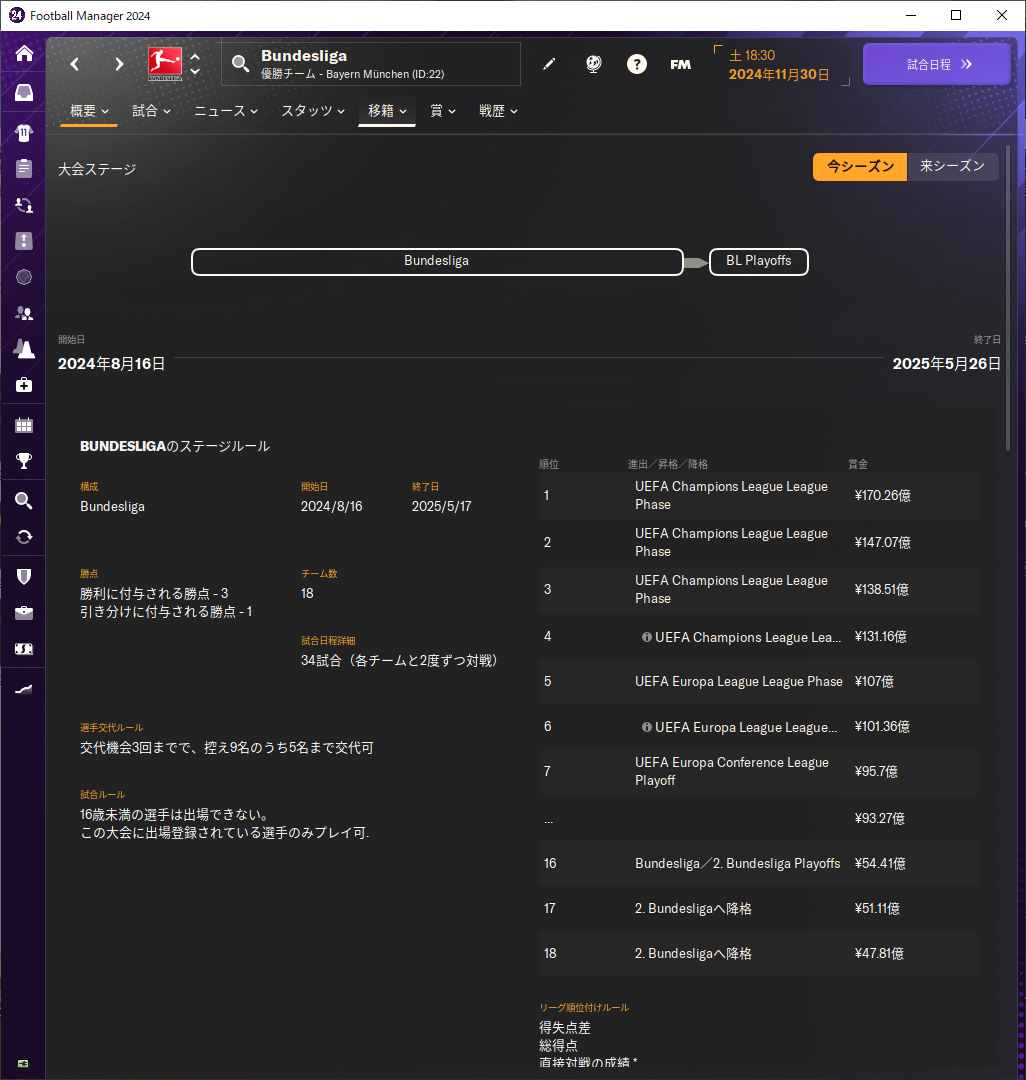Click the ¥93.27億 prize amount
This screenshot has height=1080, width=1026.
click(x=879, y=818)
